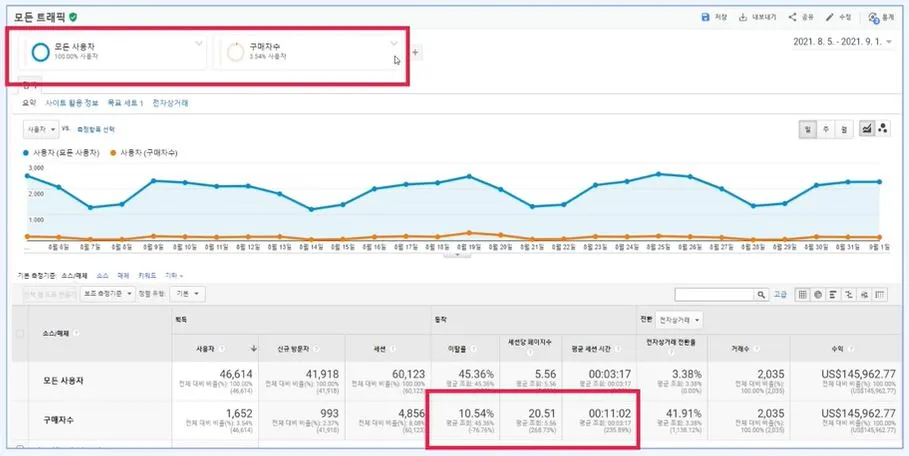The height and width of the screenshot is (456, 909).
Task: Click the blue 모든 사용자 segment circle
Action: coord(41,52)
